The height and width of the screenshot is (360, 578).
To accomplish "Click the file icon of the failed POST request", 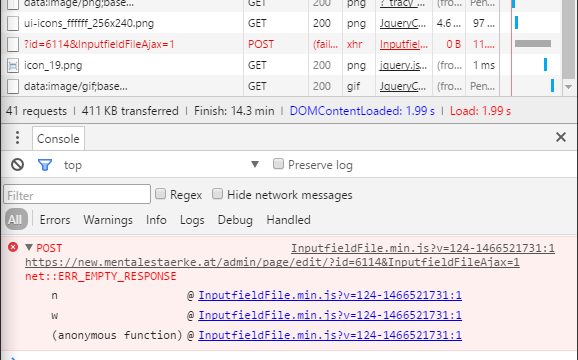I will [13, 44].
